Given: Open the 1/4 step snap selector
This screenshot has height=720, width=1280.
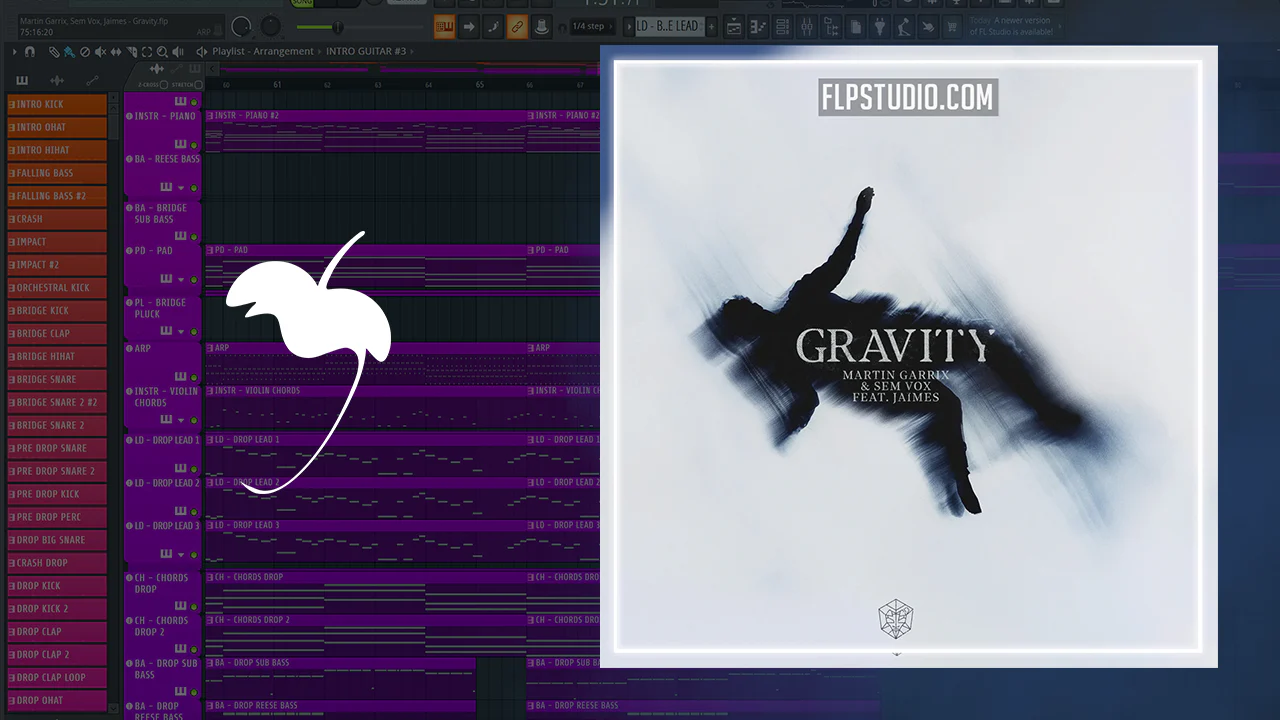Looking at the screenshot, I should (593, 26).
